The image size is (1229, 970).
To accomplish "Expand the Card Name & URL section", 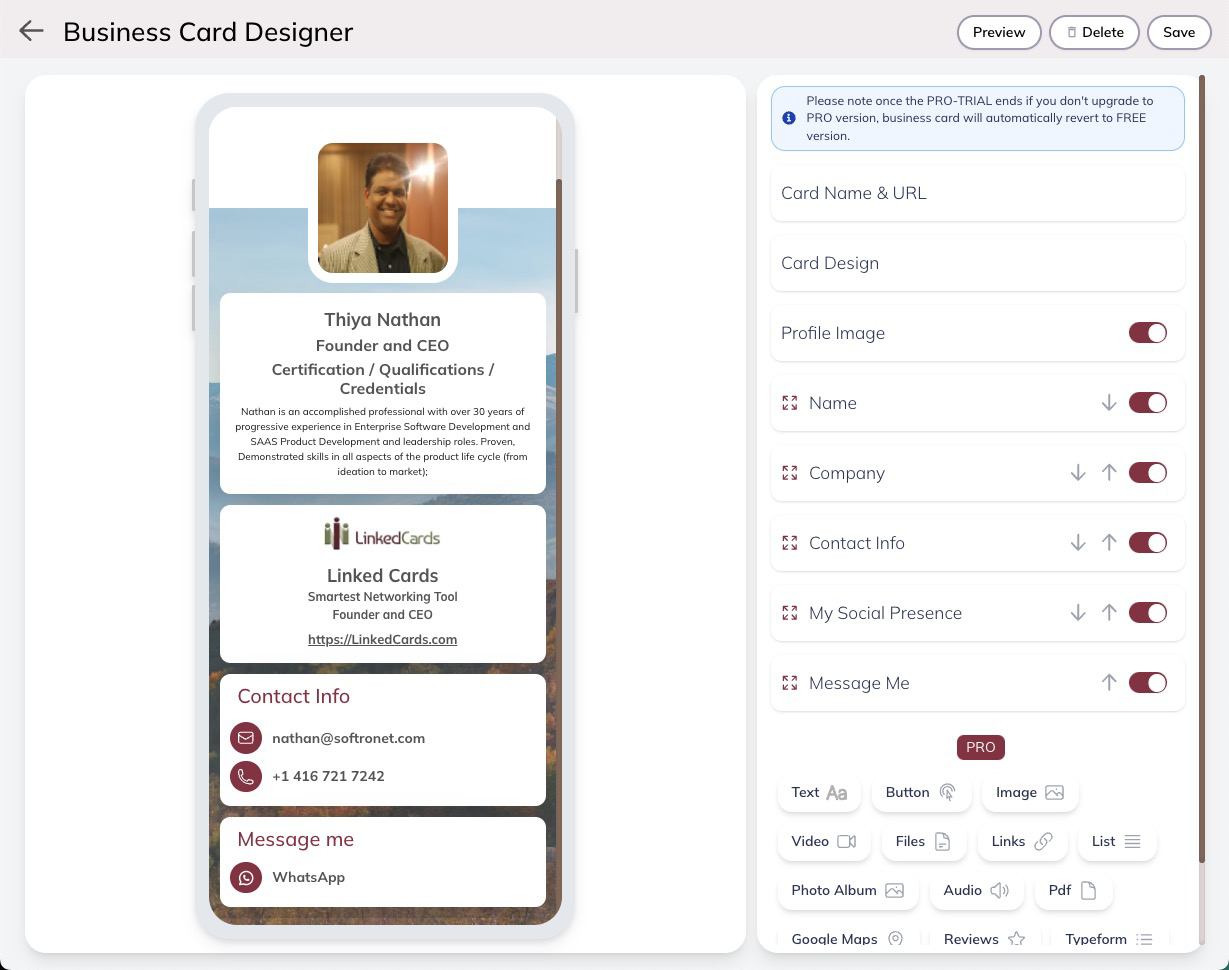I will (x=977, y=193).
